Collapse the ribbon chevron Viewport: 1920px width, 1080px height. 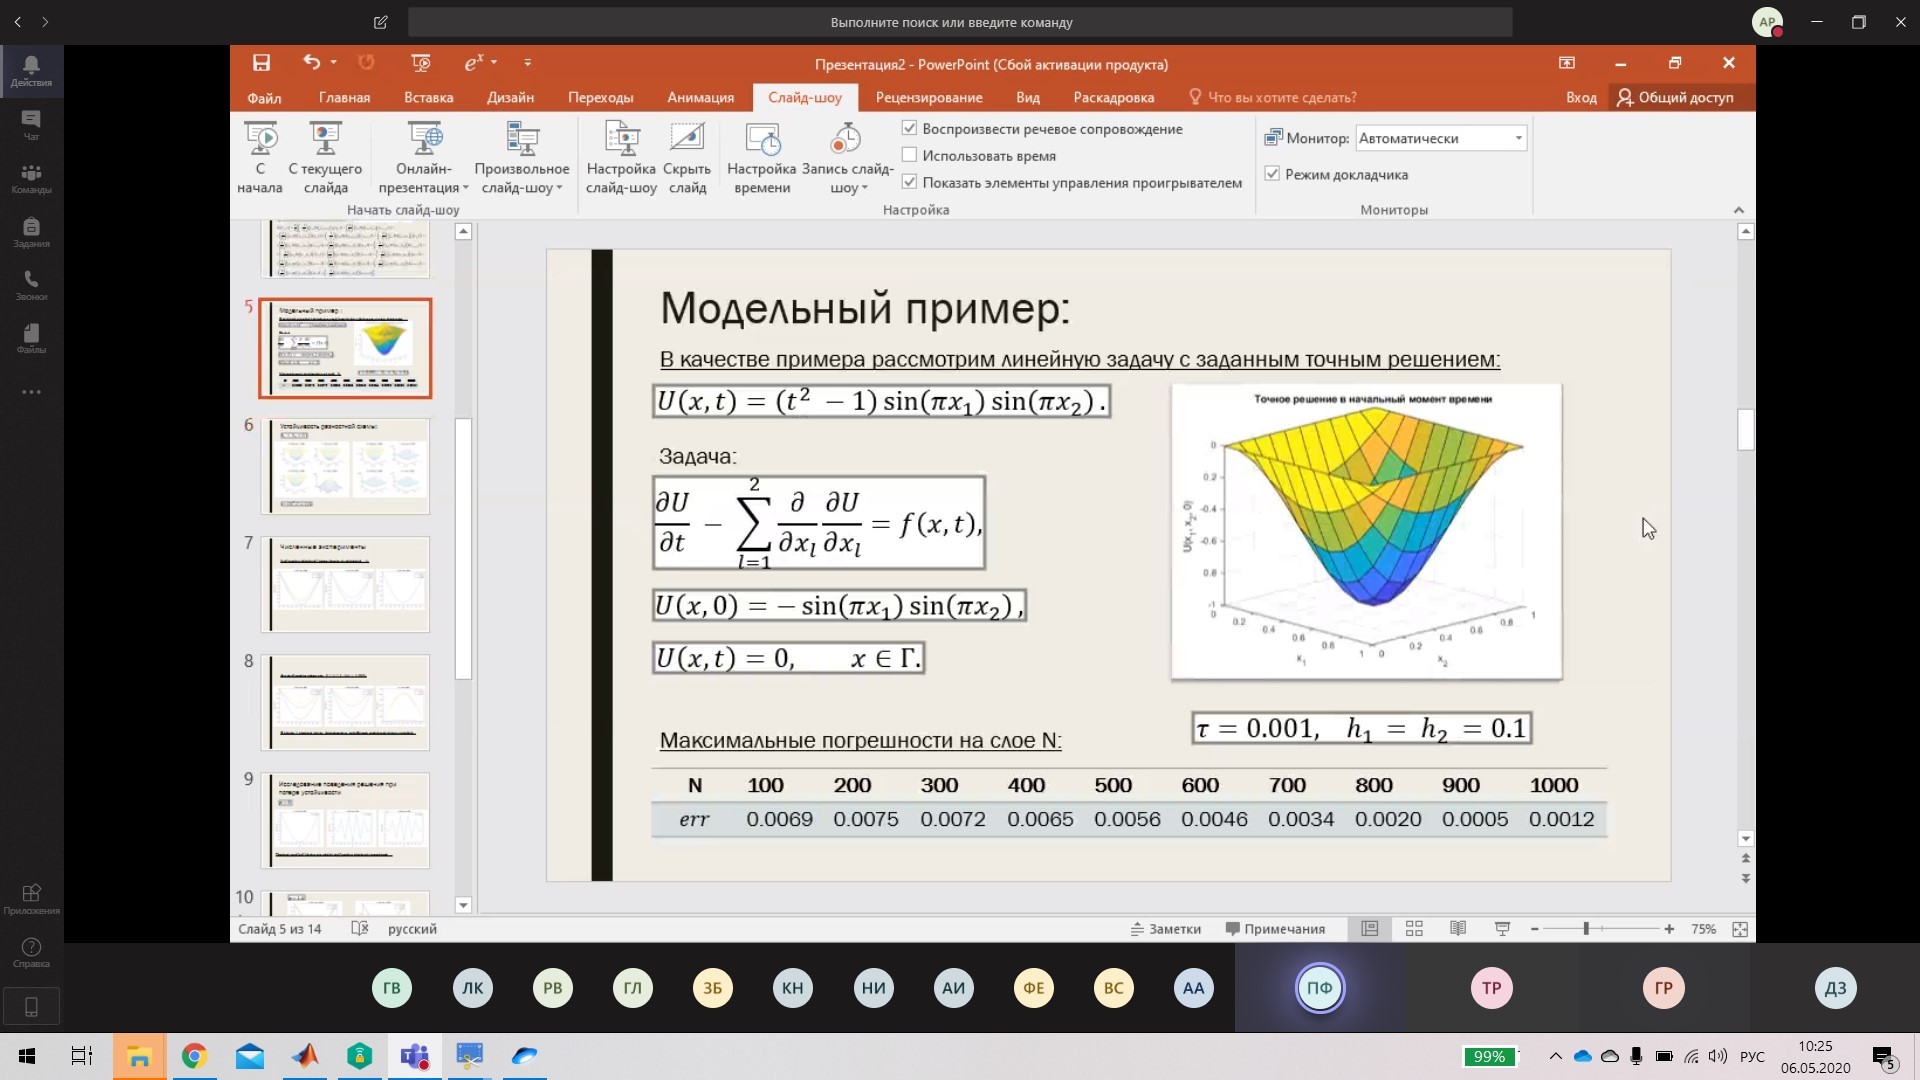(1738, 210)
